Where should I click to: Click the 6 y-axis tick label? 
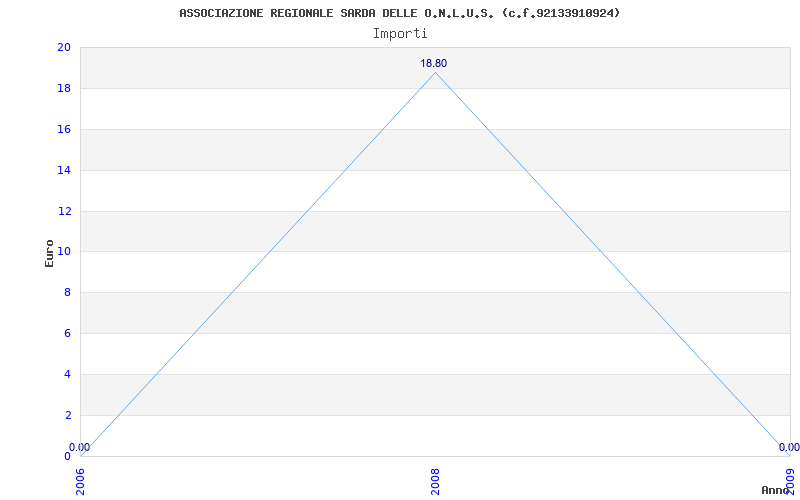click(67, 334)
